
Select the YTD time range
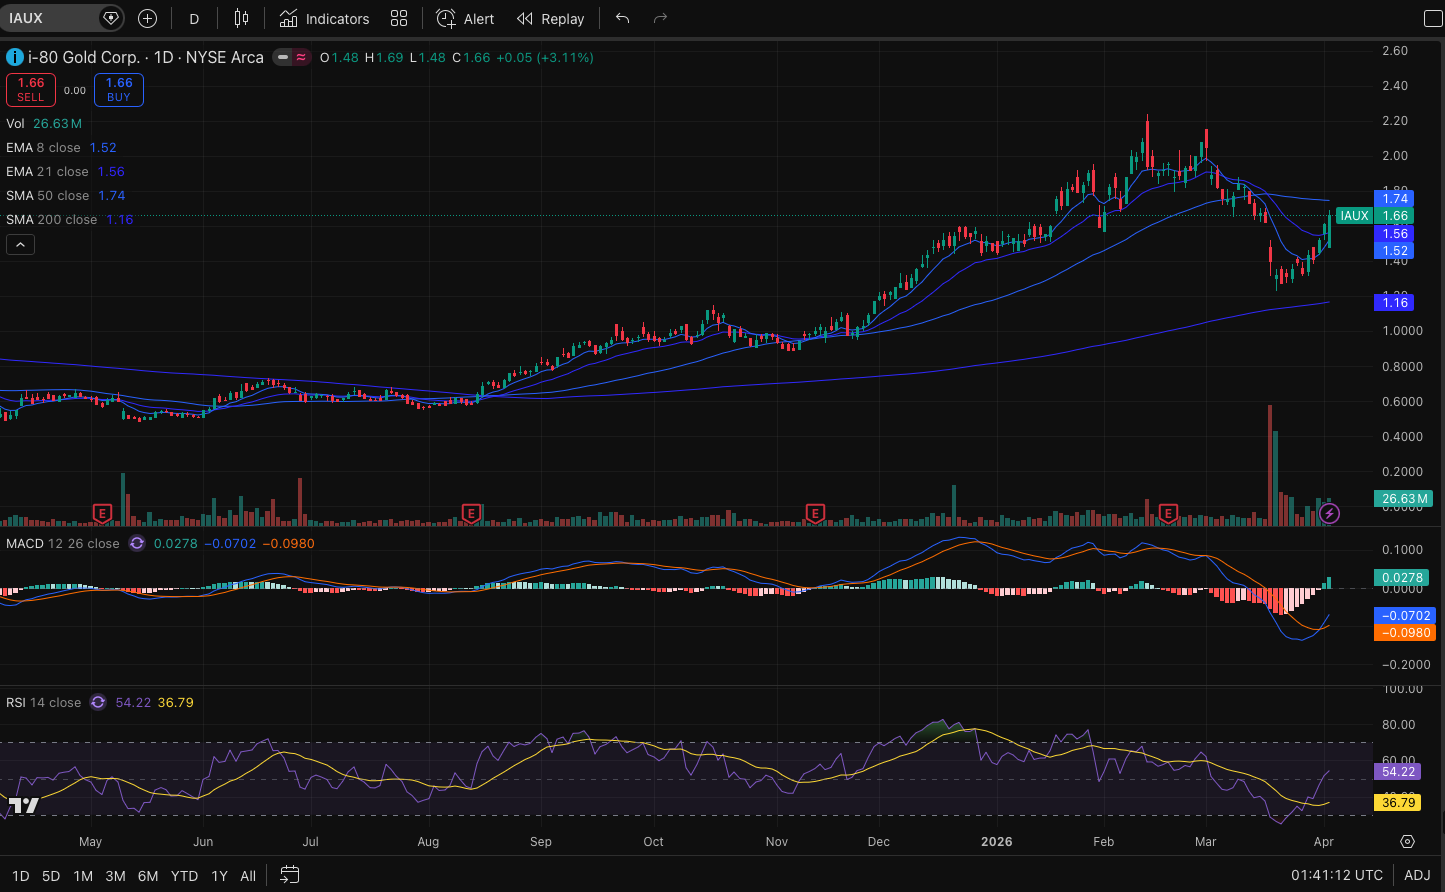click(184, 876)
